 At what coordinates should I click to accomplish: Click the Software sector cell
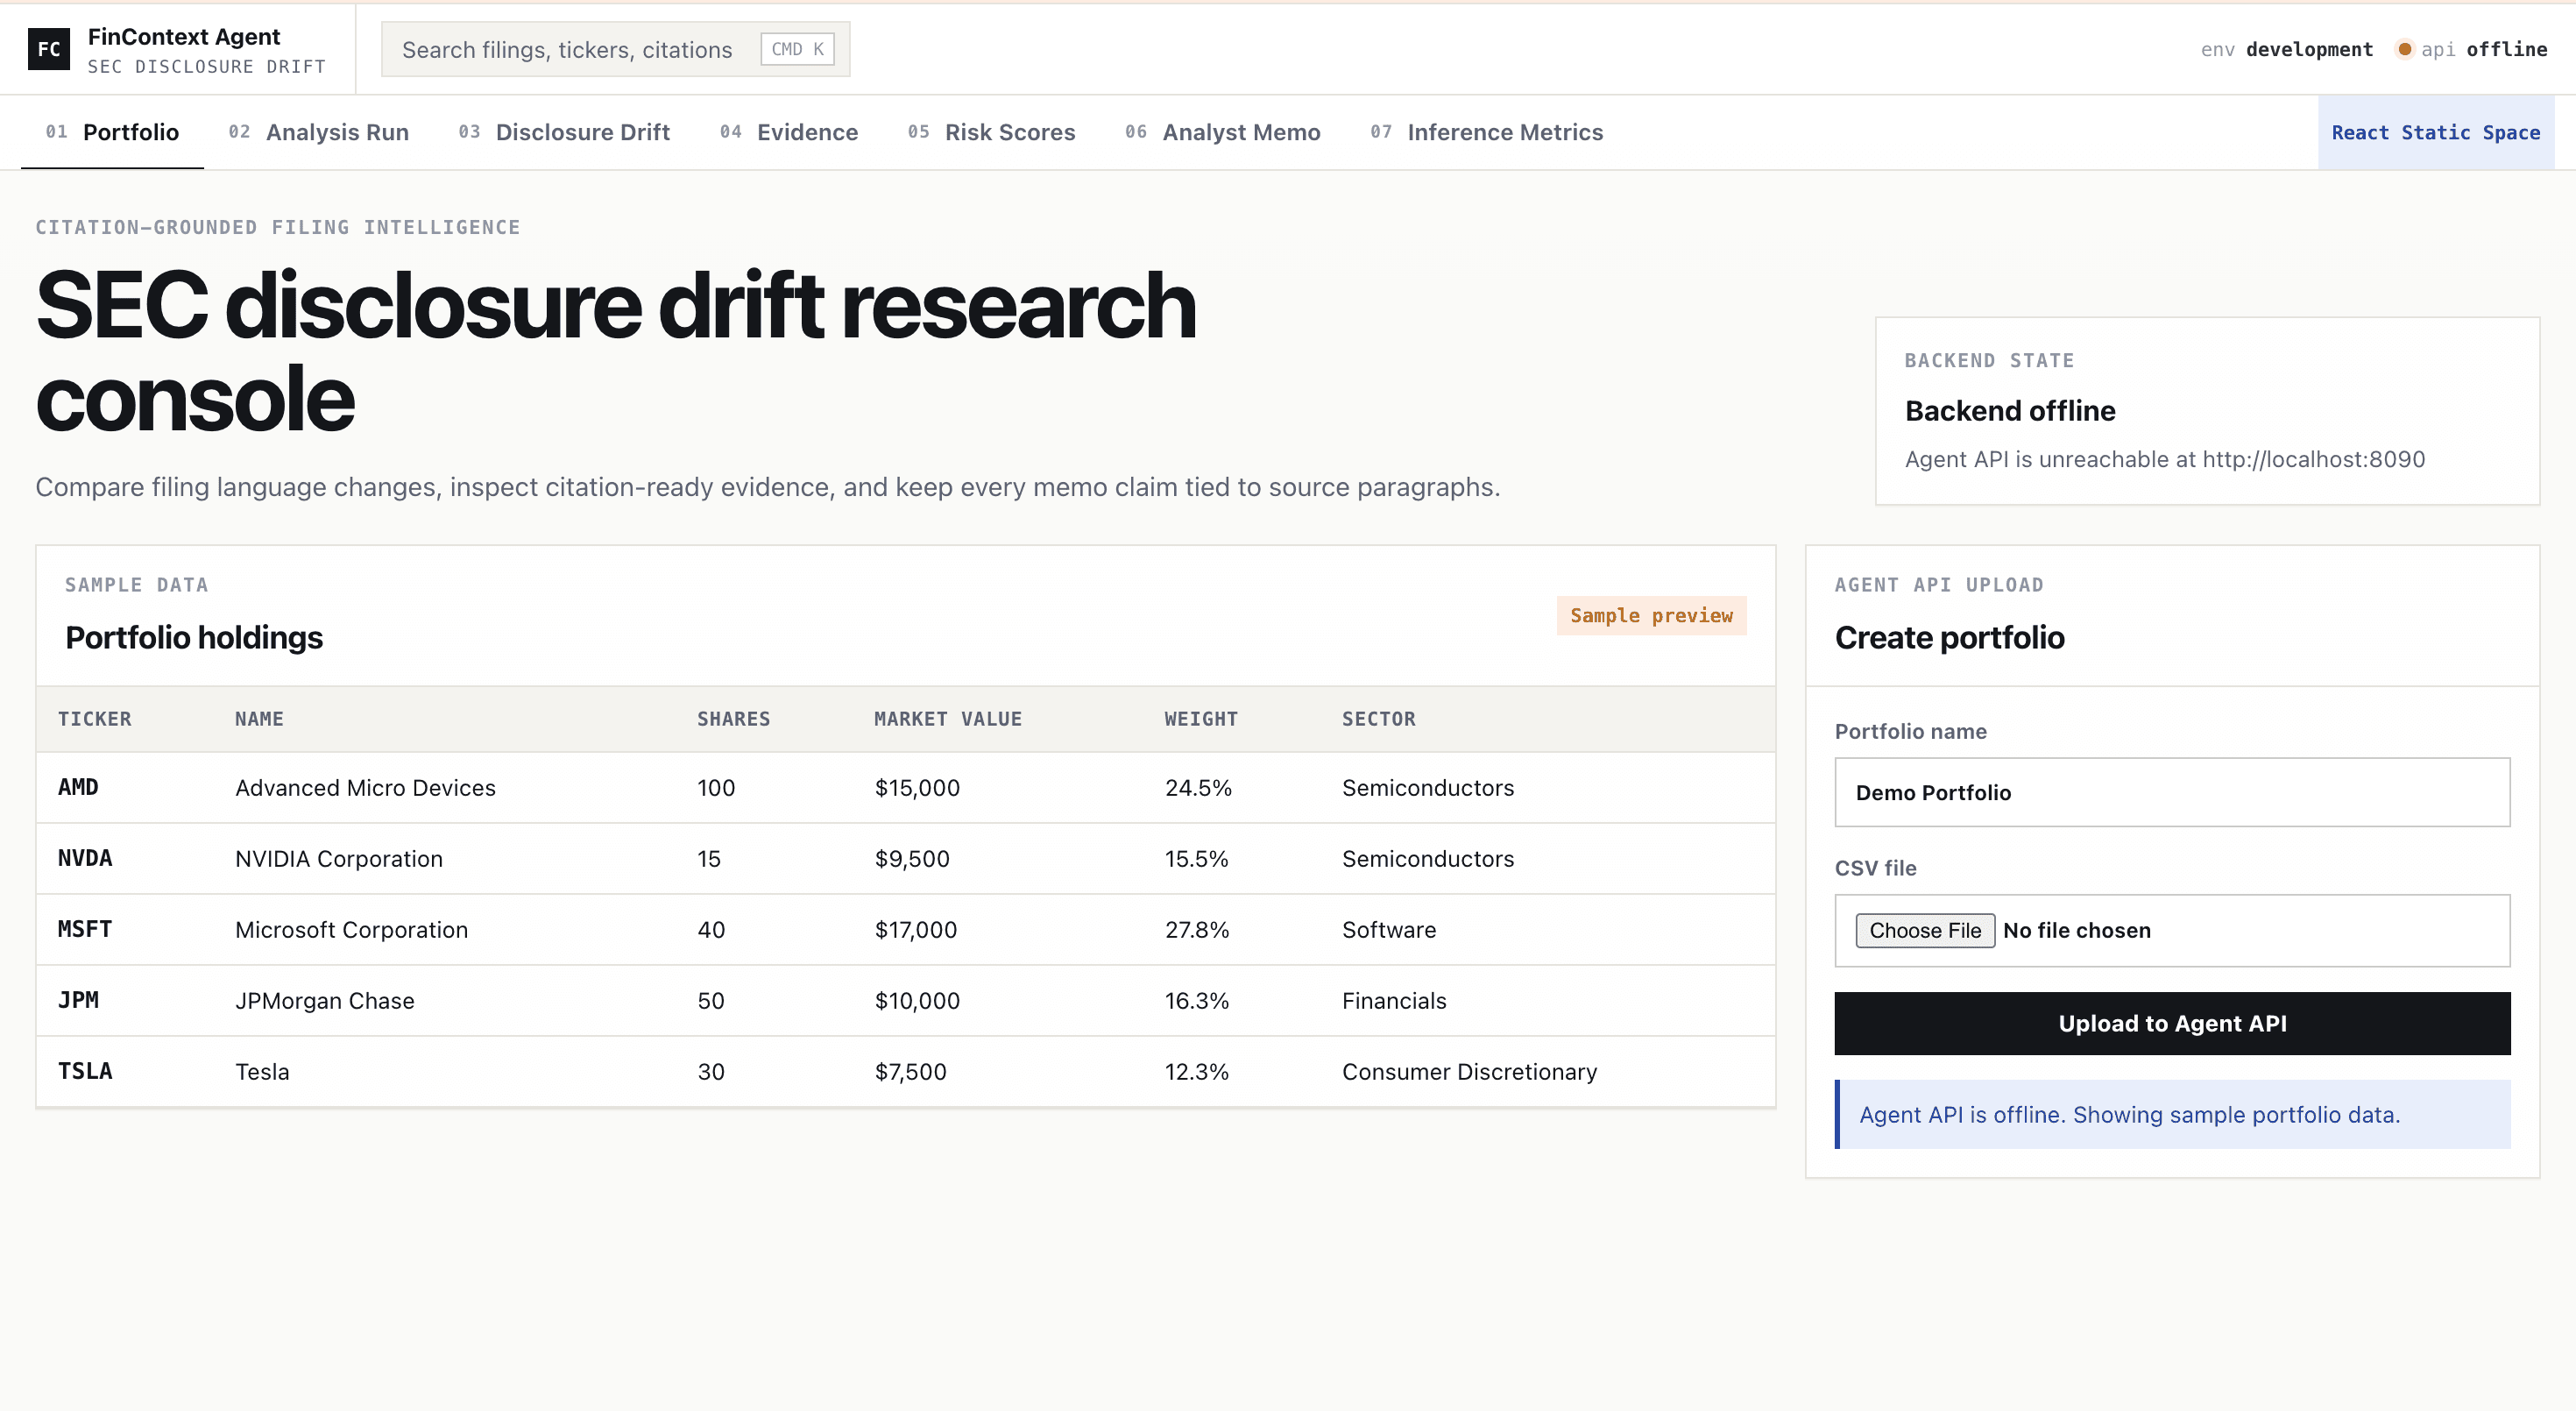tap(1389, 929)
